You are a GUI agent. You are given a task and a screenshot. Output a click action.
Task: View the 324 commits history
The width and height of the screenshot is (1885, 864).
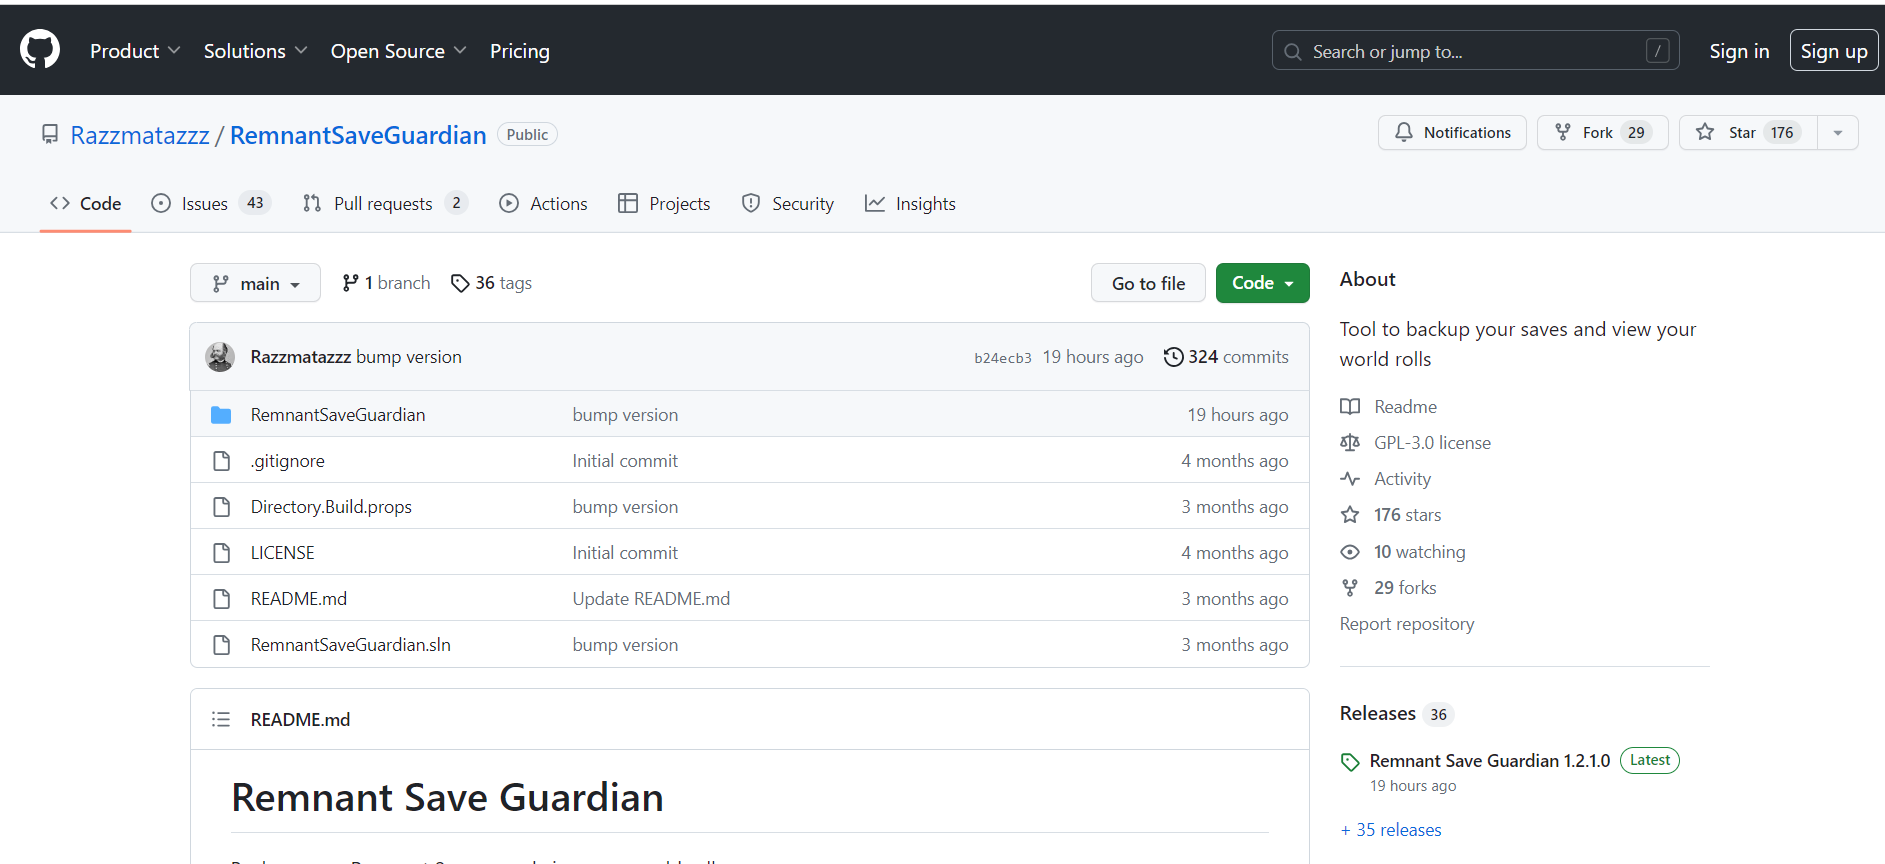(x=1226, y=357)
